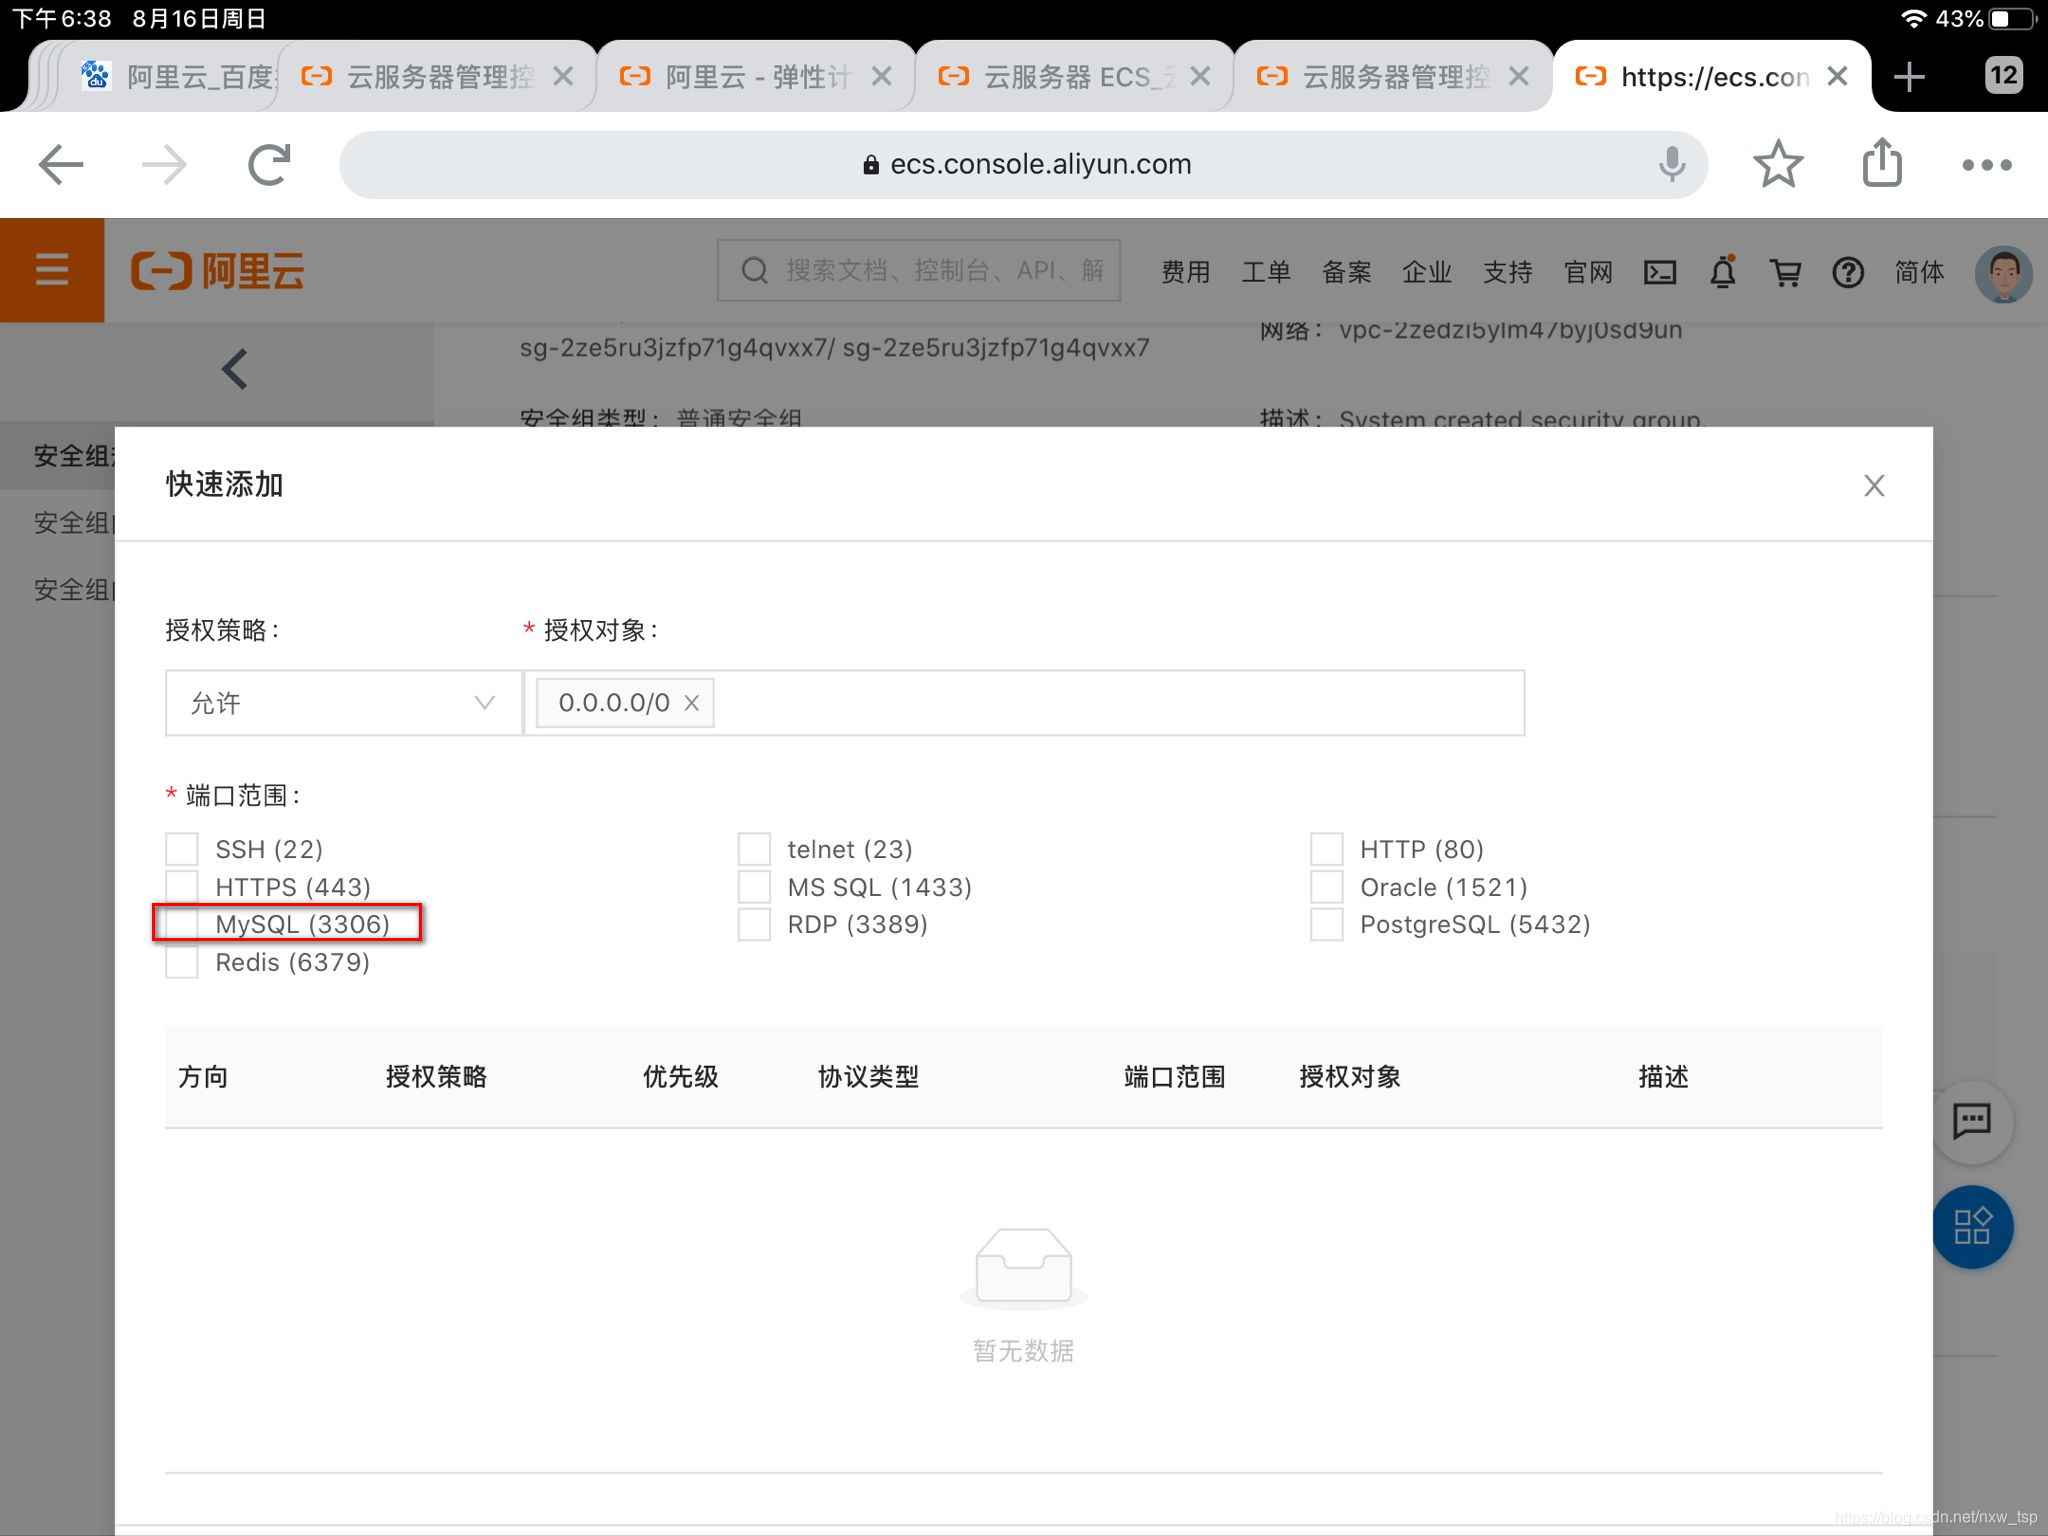Check the HTTPS (443) checkbox

(x=182, y=886)
